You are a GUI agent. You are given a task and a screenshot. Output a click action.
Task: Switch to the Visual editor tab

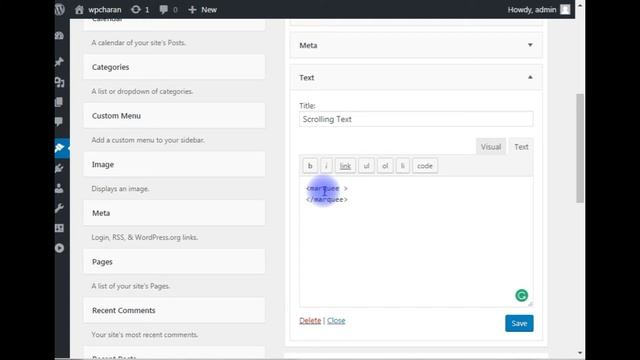[491, 147]
